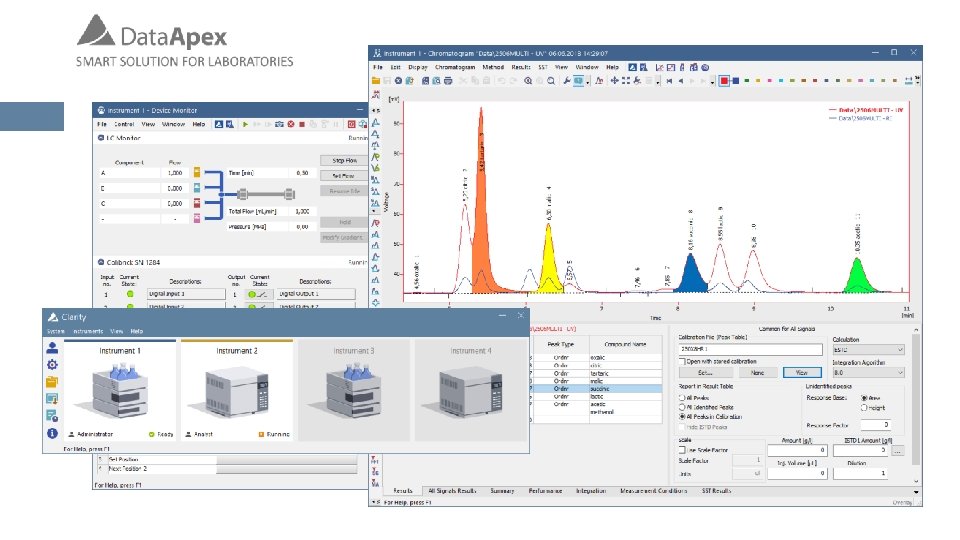Enable Use Scale Factor checkbox

point(682,450)
